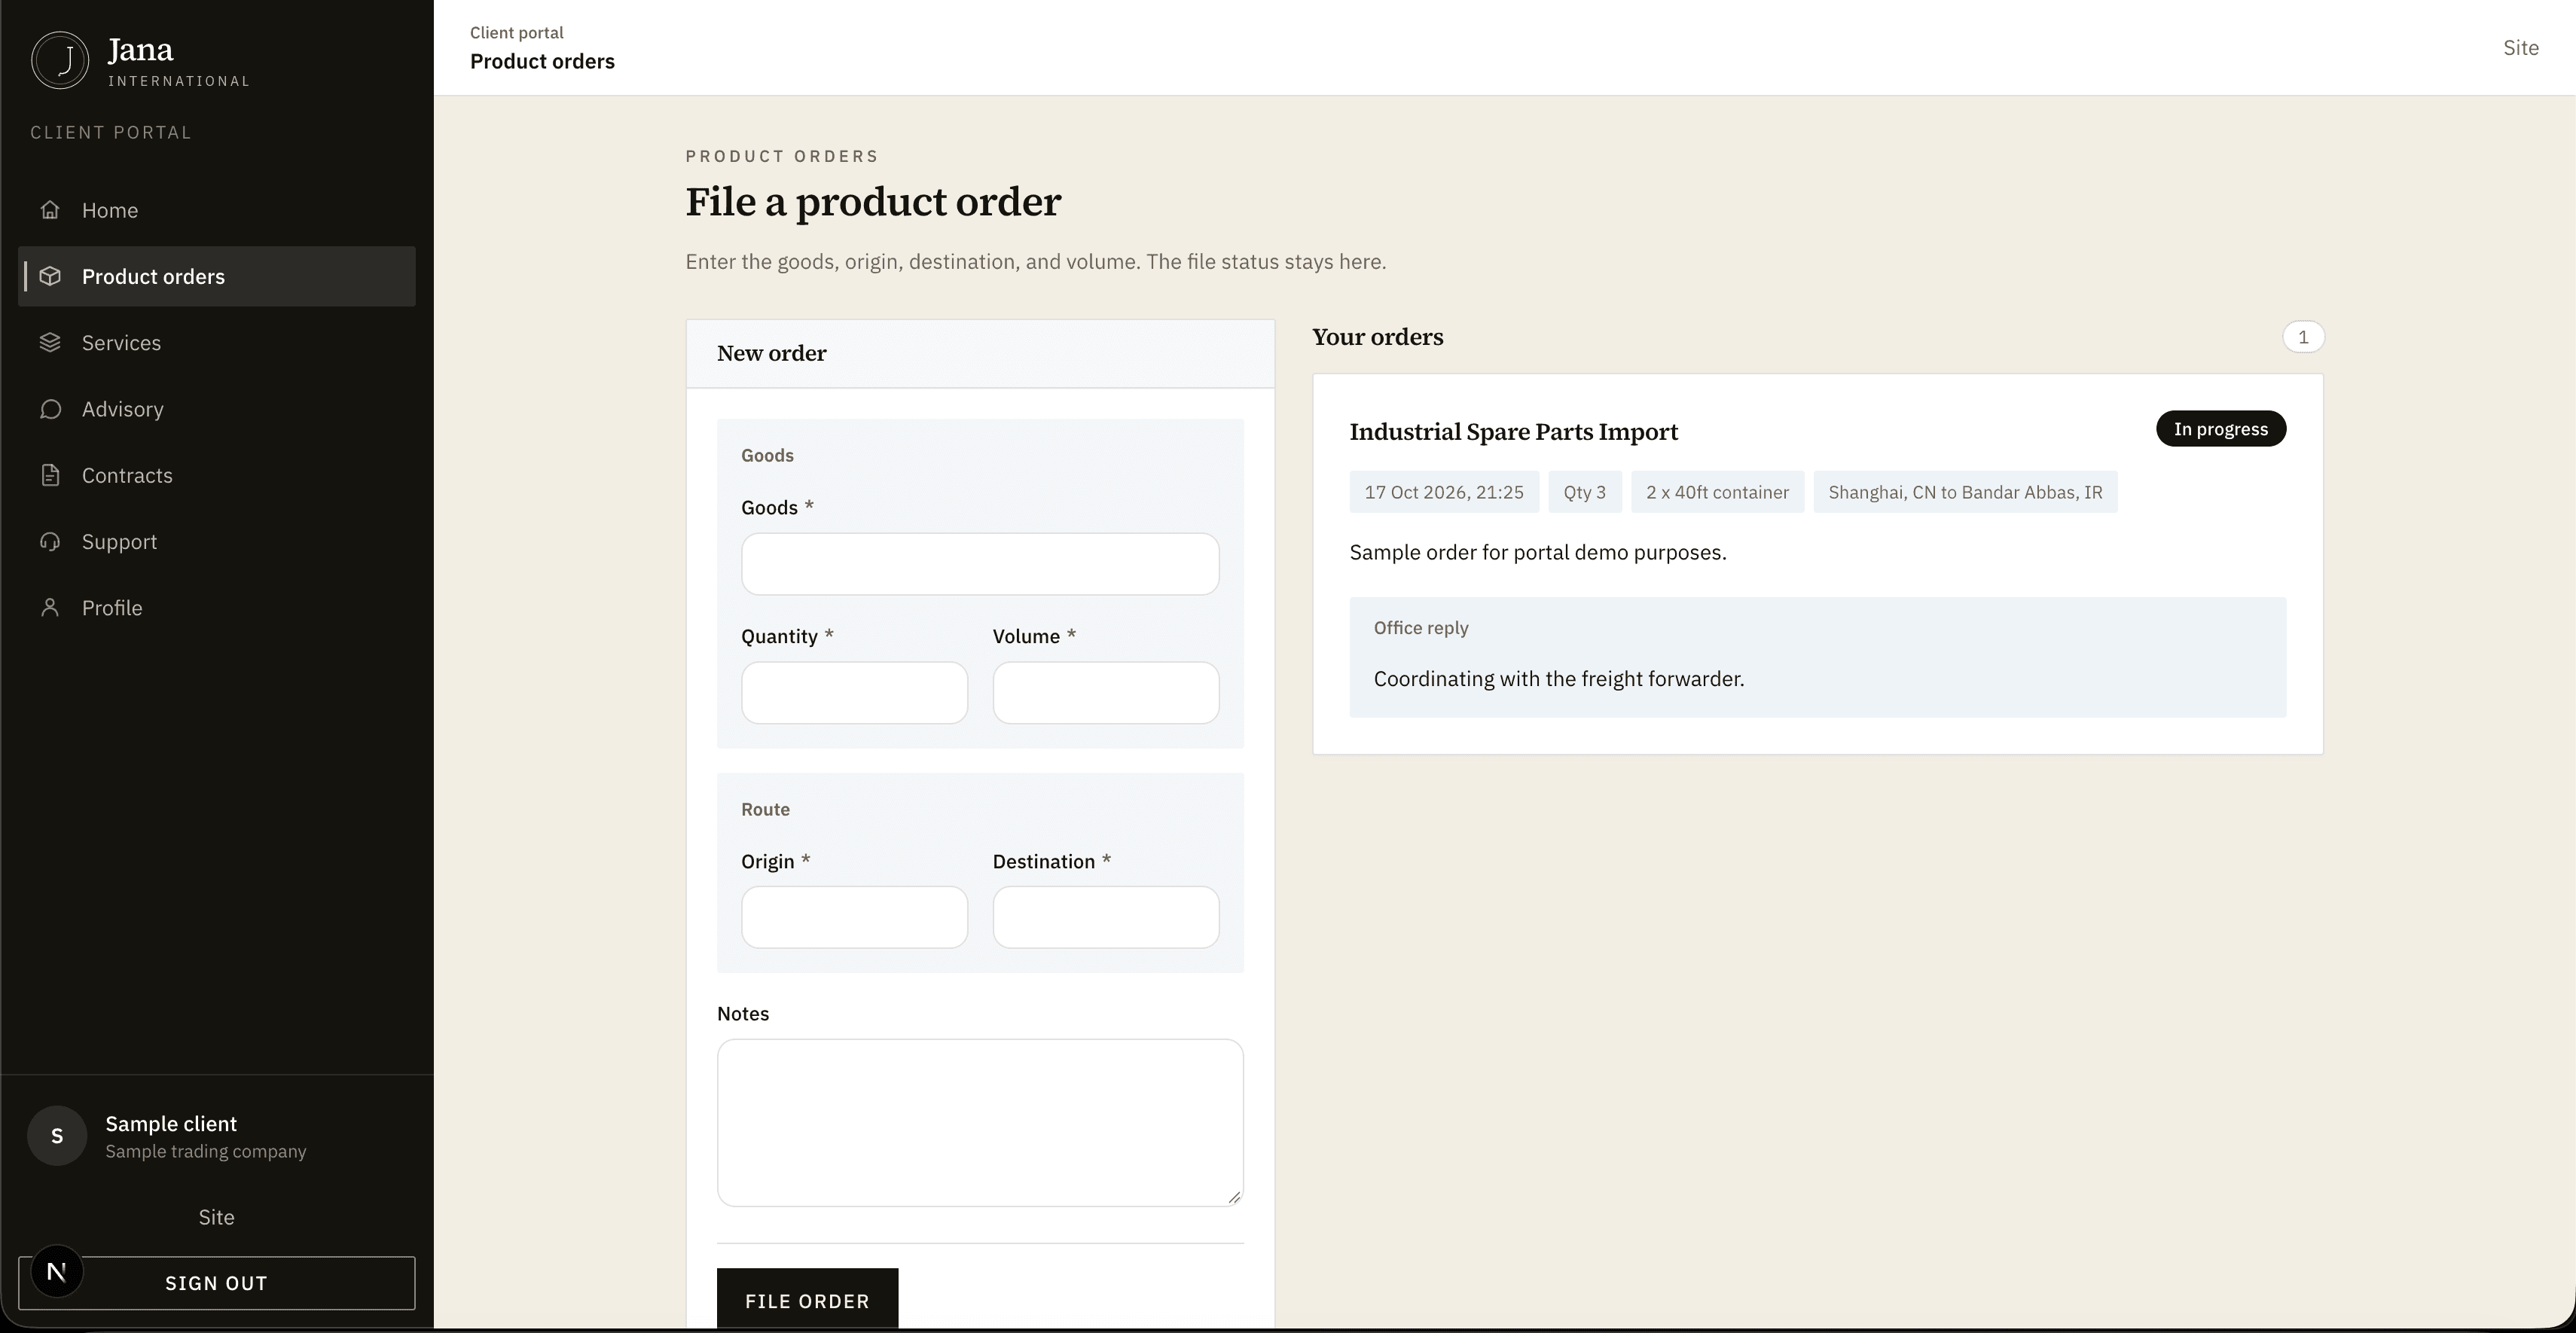The height and width of the screenshot is (1333, 2576).
Task: Click the Advisory chat bubble icon
Action: tap(50, 409)
